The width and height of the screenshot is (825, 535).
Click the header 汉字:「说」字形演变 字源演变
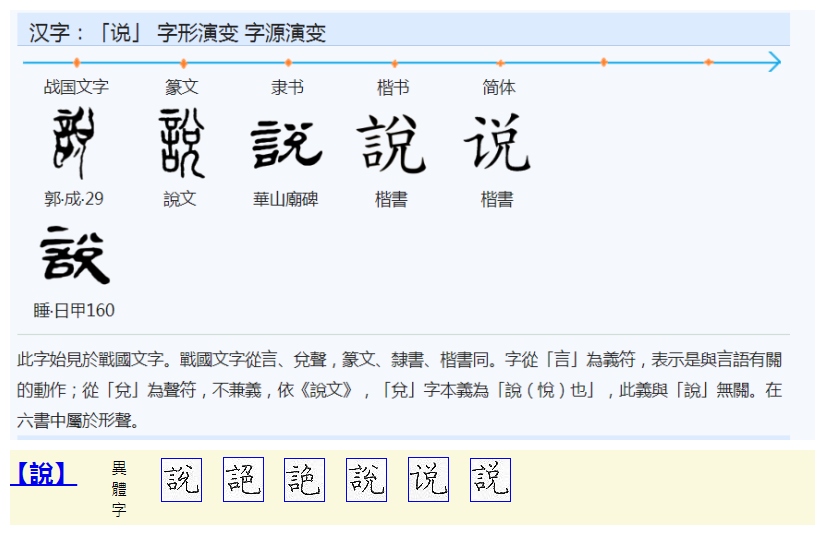click(x=178, y=33)
